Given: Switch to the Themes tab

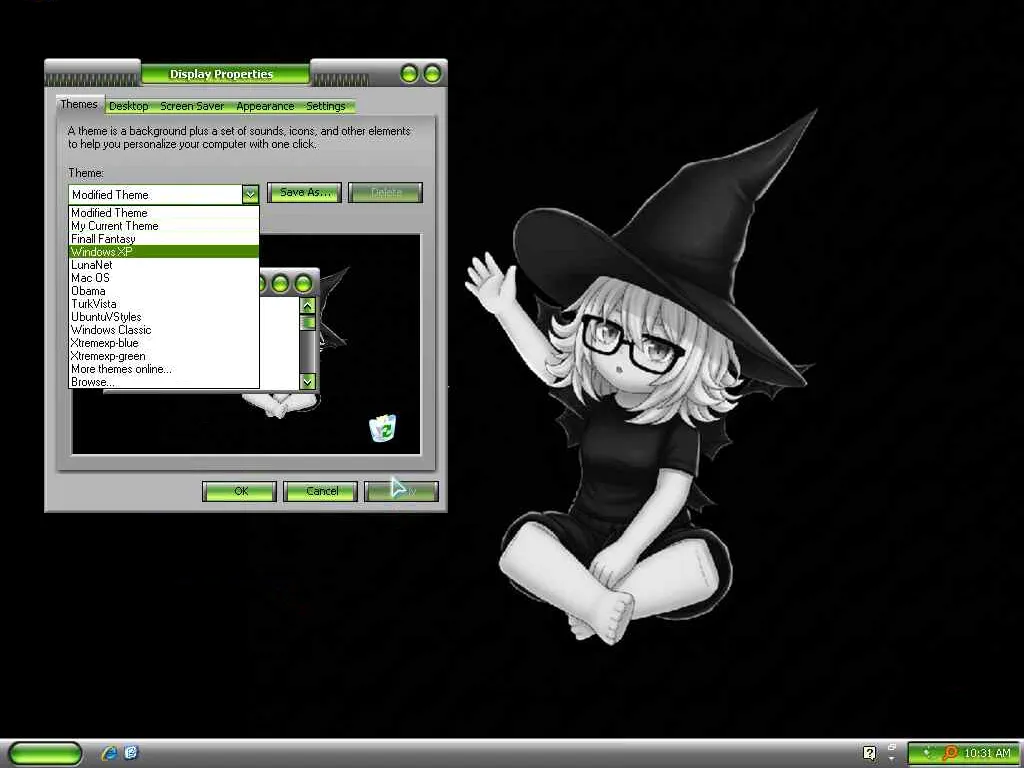Looking at the screenshot, I should click(x=78, y=104).
